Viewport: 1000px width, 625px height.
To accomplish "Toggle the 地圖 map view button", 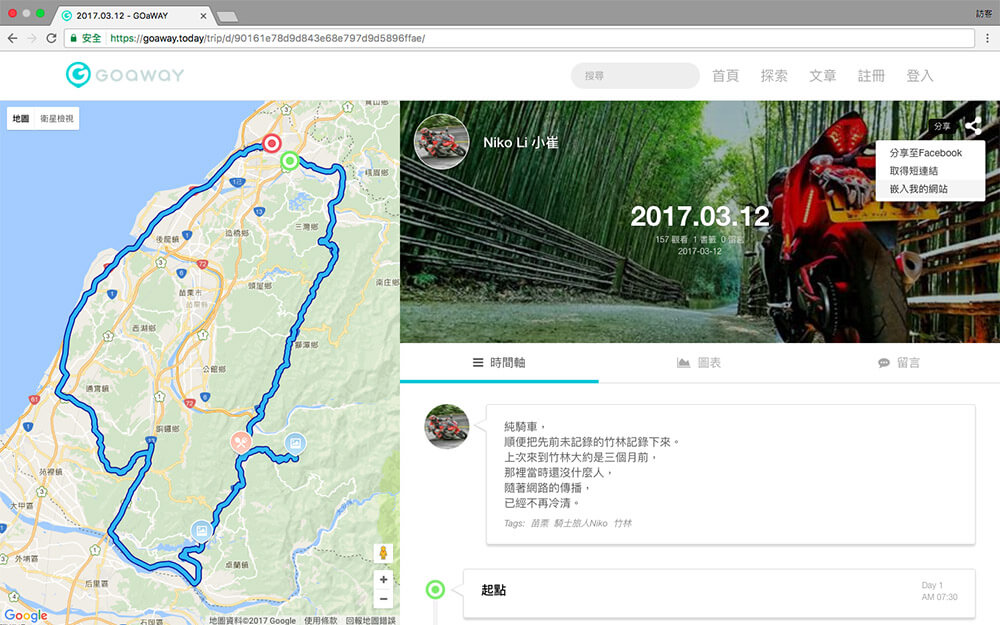I will pyautogui.click(x=23, y=117).
